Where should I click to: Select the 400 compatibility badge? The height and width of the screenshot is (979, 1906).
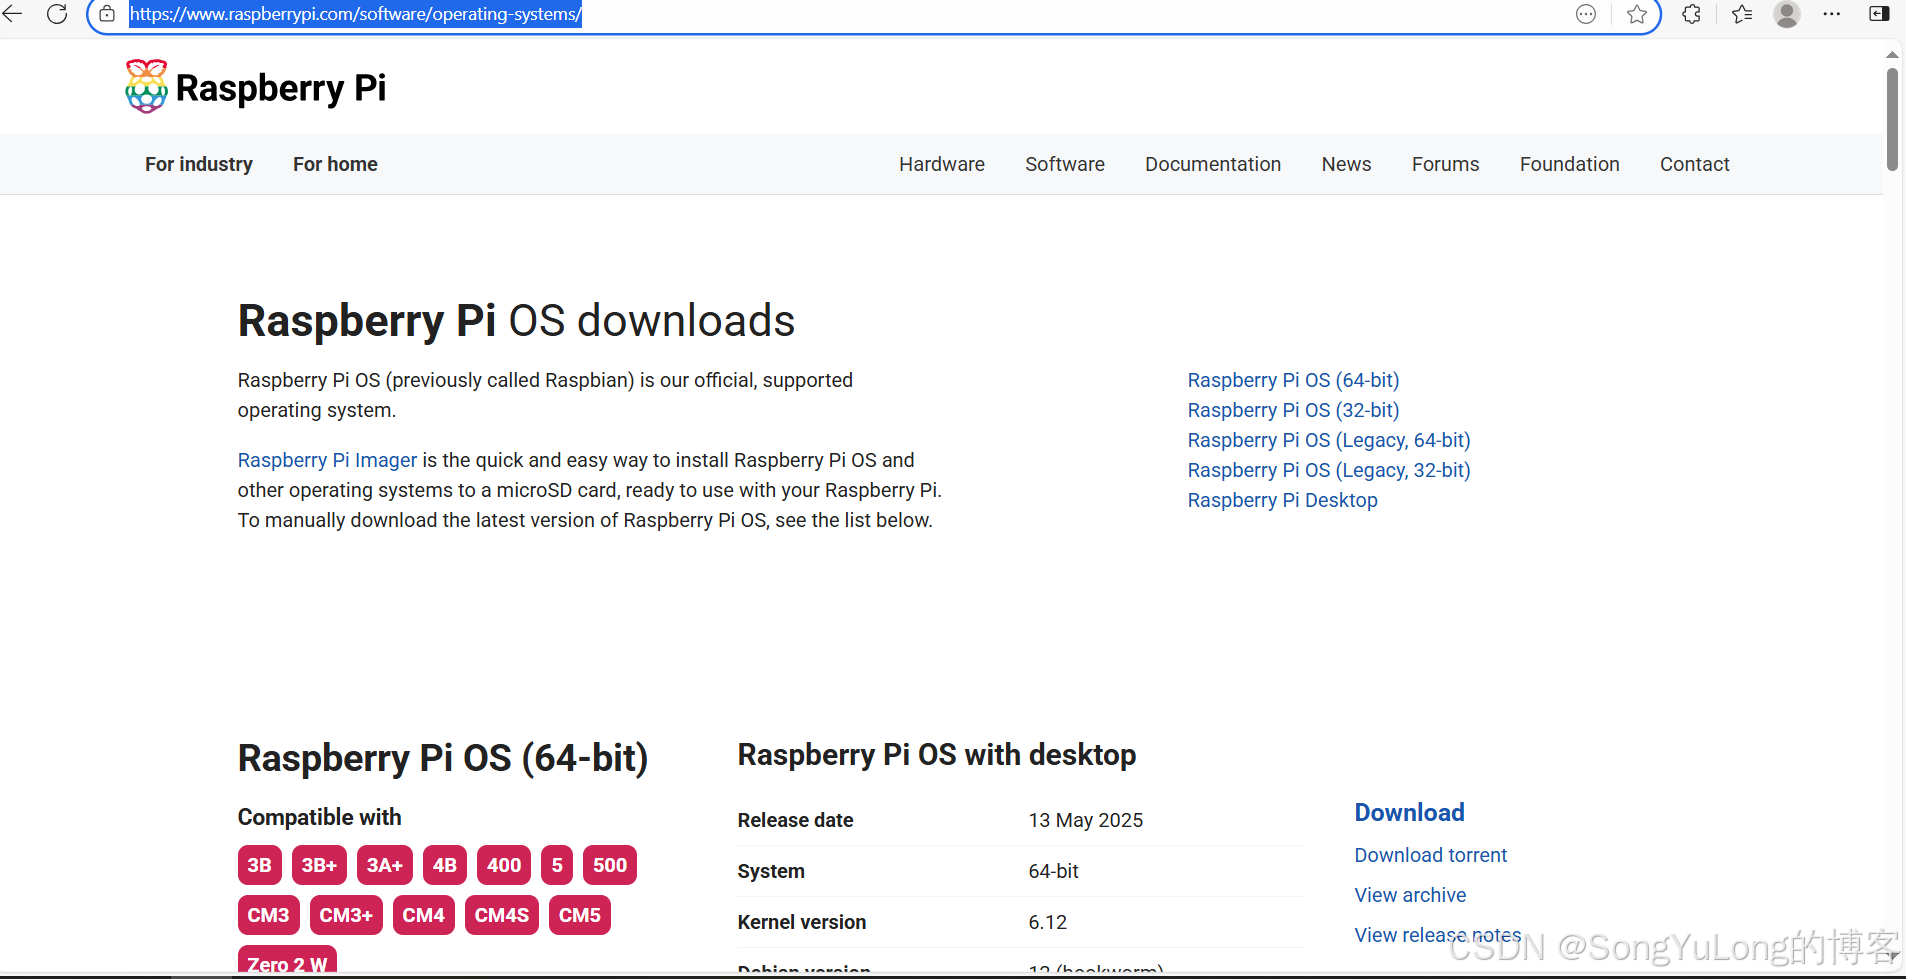coord(504,865)
